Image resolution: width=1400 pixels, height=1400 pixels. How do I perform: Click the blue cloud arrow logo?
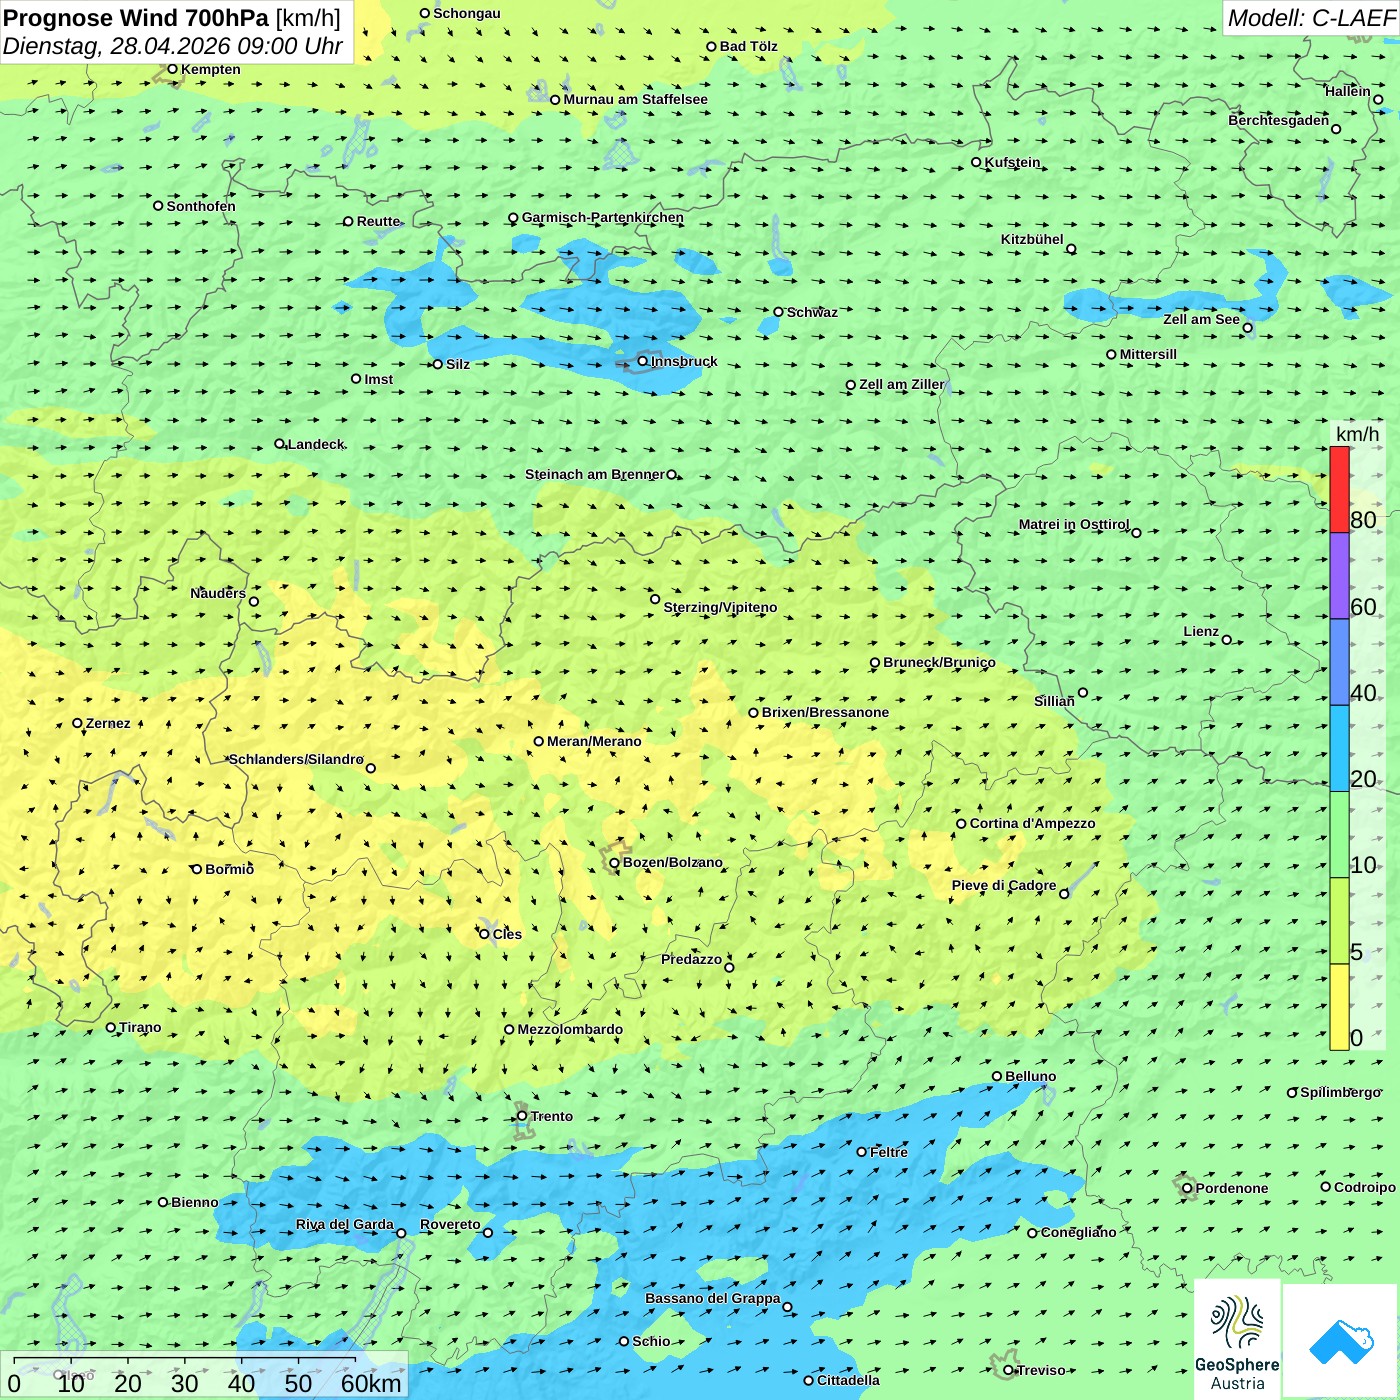point(1341,1341)
